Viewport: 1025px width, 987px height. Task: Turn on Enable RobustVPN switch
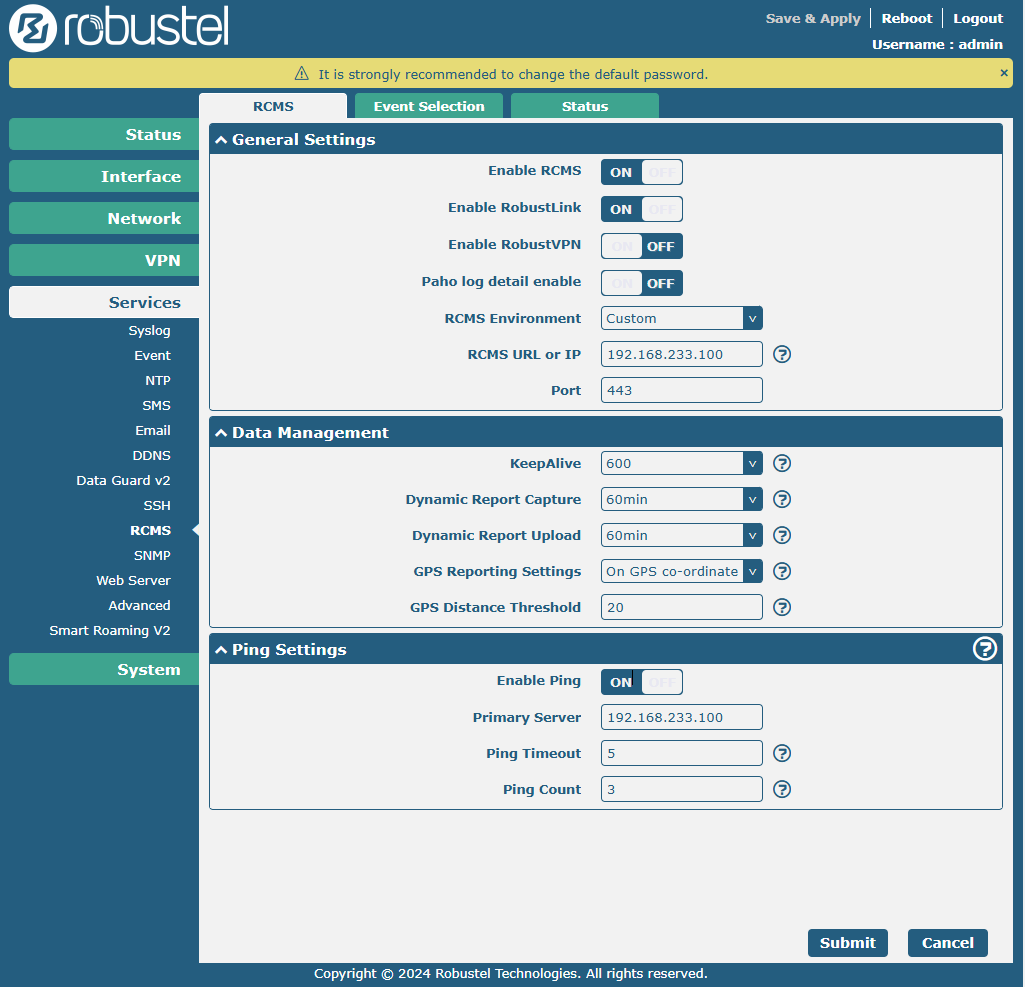click(642, 246)
